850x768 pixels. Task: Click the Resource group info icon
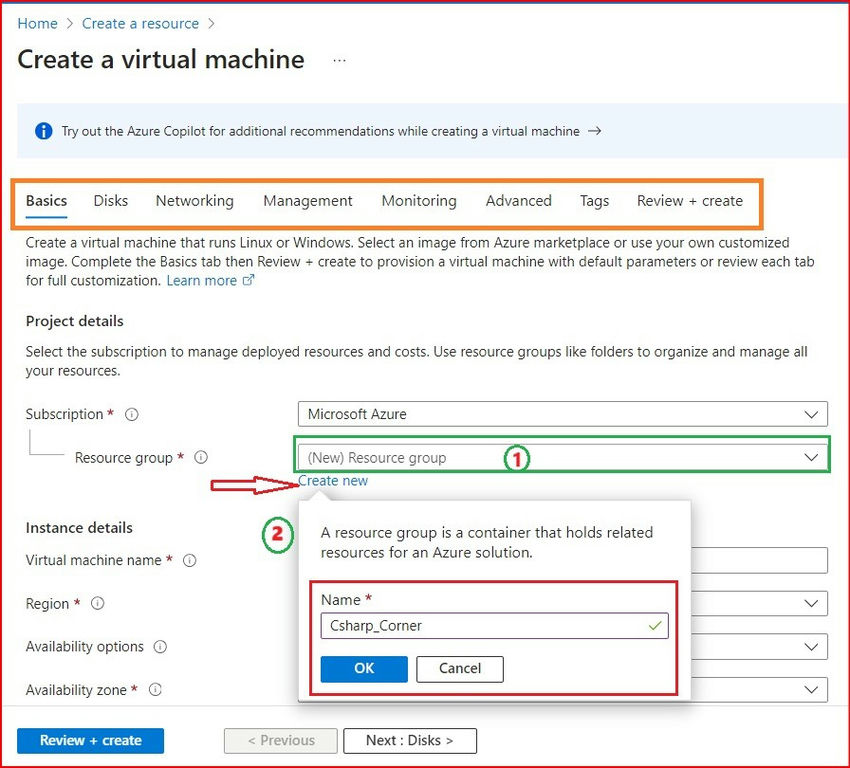200,457
